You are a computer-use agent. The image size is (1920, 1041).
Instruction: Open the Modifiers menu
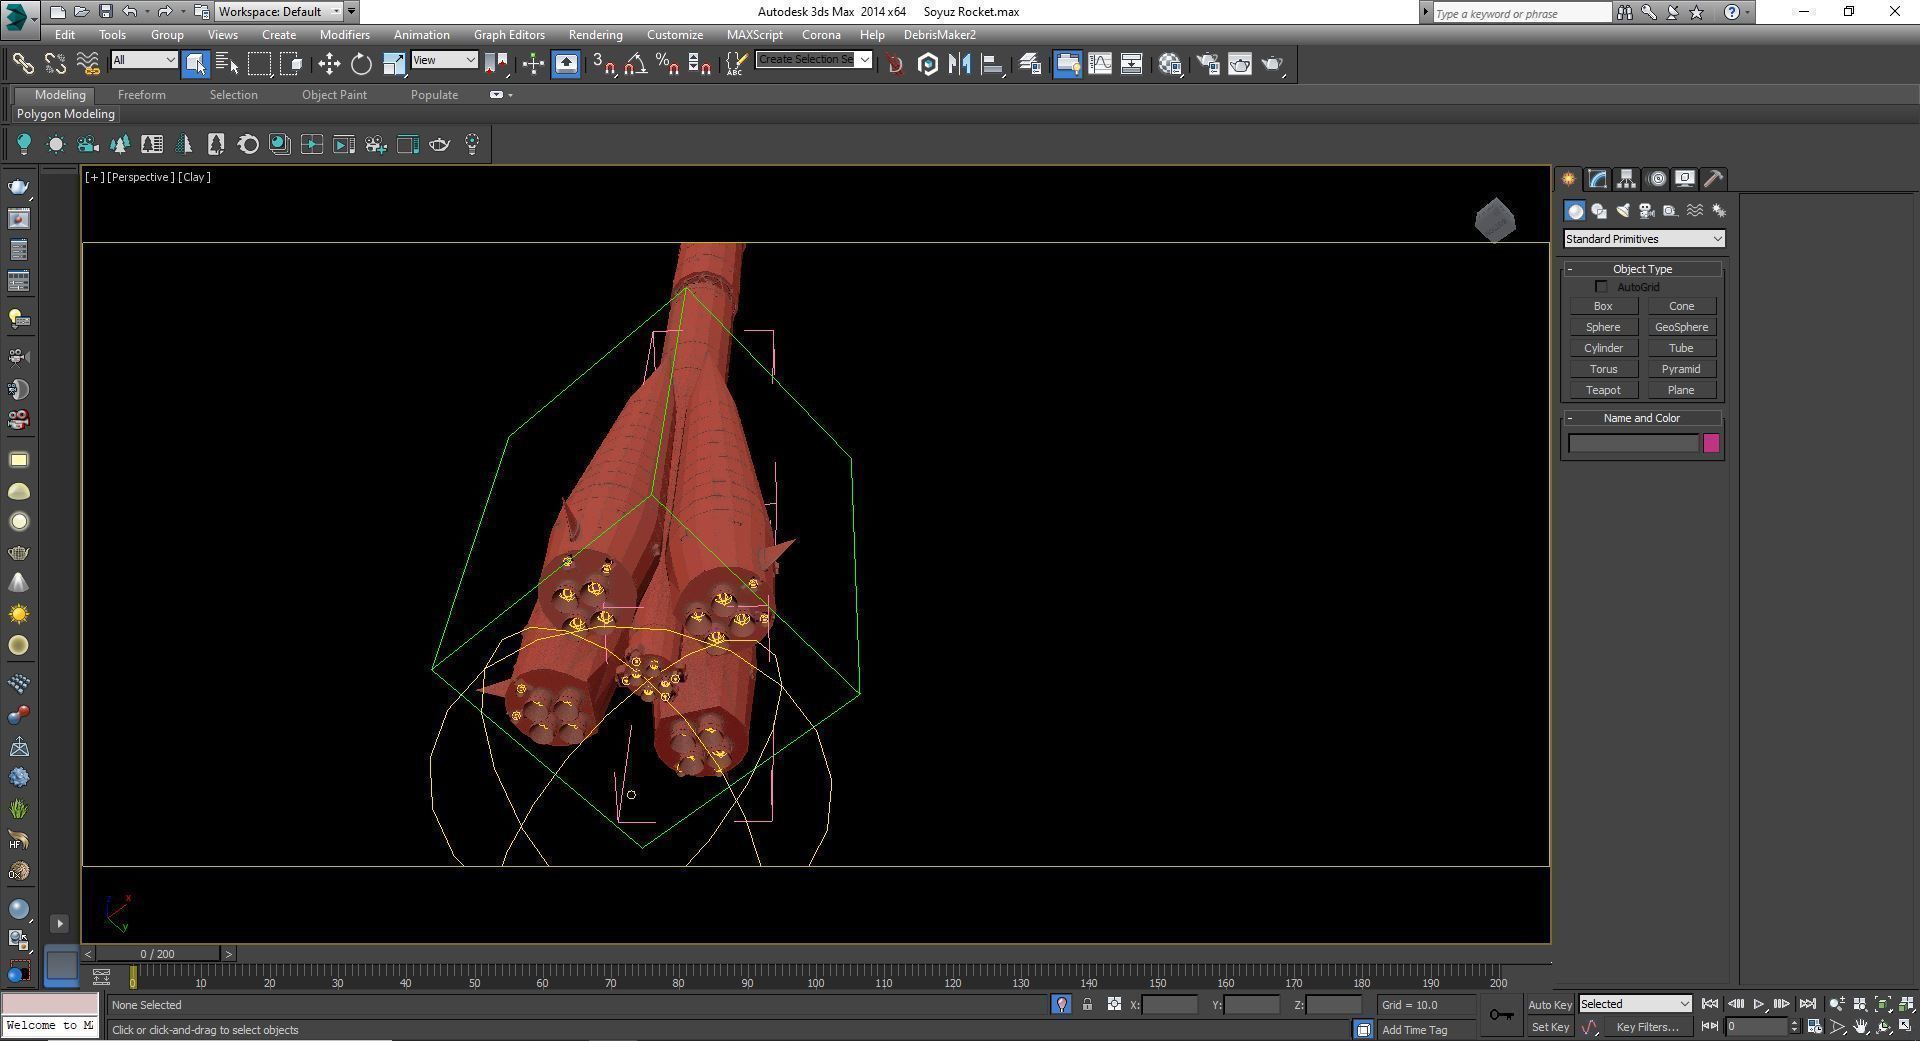pos(344,35)
